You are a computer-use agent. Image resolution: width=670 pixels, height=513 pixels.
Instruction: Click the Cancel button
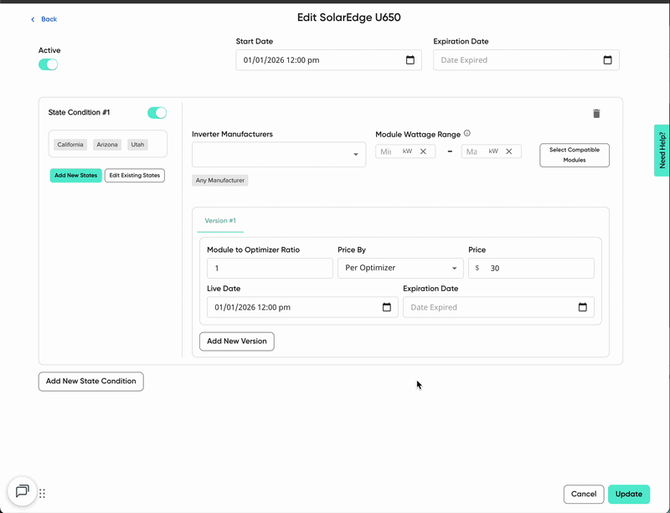(583, 494)
